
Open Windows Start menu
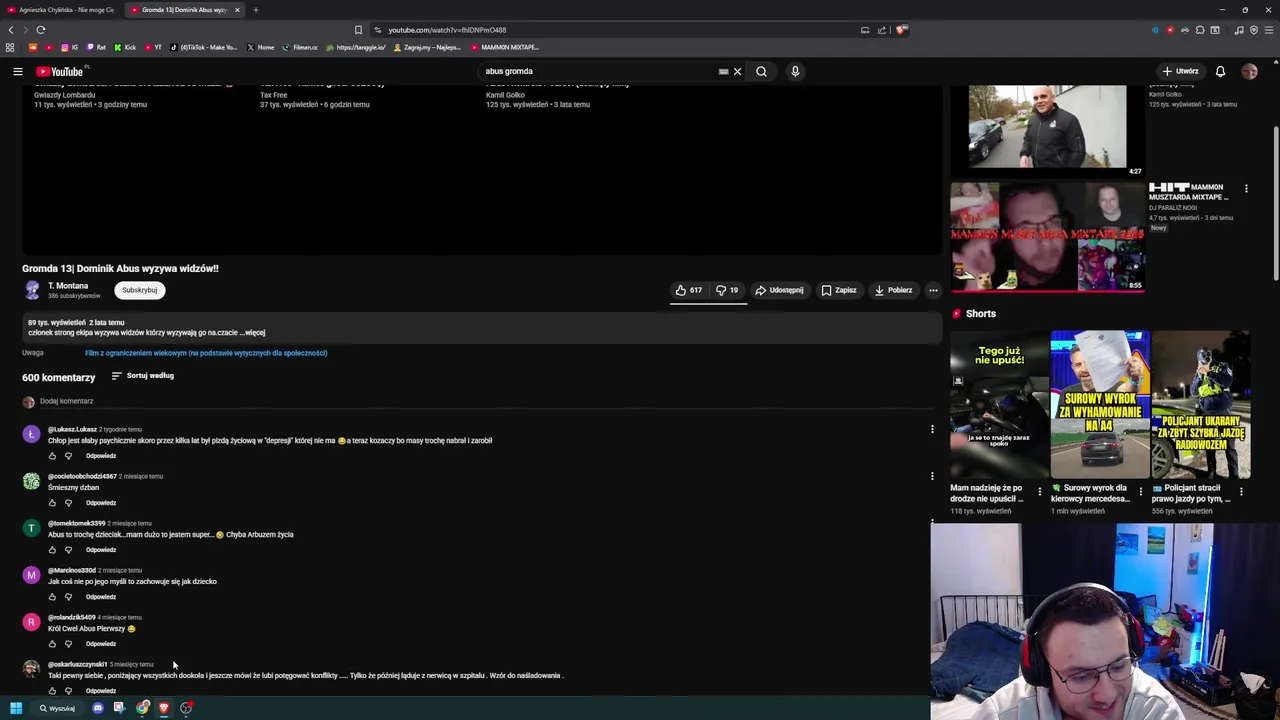(x=15, y=708)
